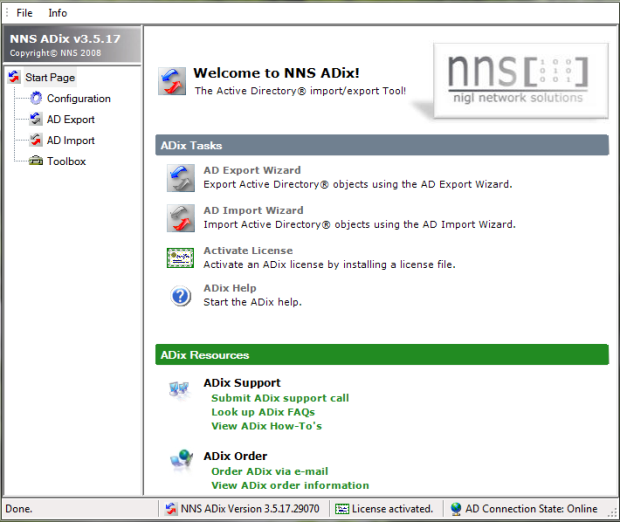Image resolution: width=620 pixels, height=522 pixels.
Task: Click Export Active Directory objects description text
Action: [358, 184]
